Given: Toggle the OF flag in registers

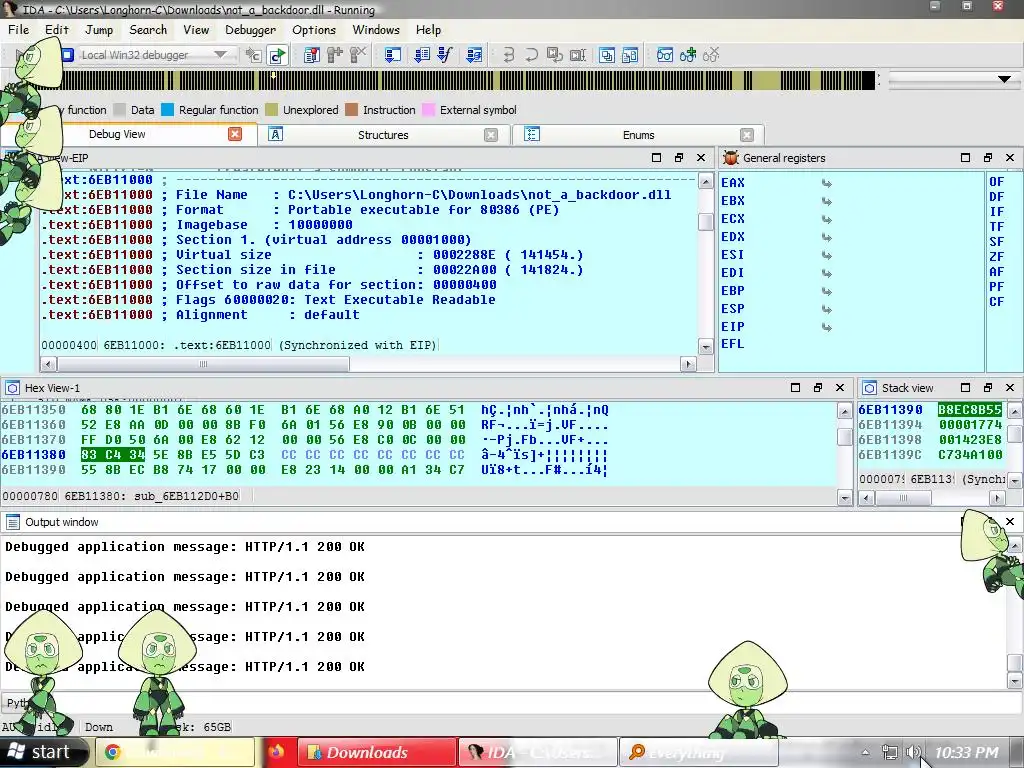Looking at the screenshot, I should coord(996,182).
